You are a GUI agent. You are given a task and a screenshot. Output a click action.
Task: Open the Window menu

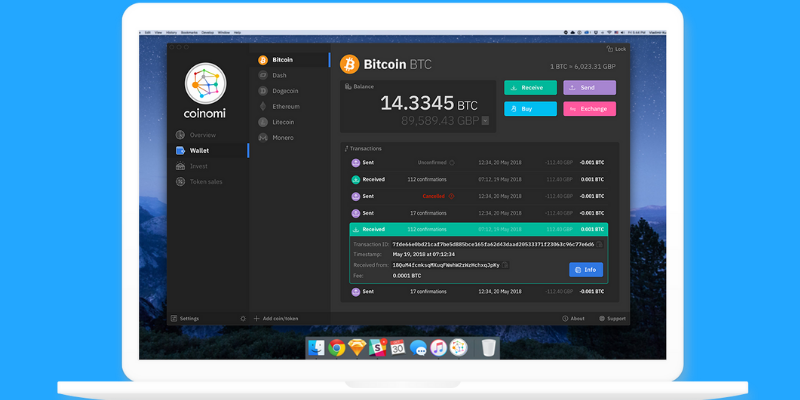[x=224, y=33]
